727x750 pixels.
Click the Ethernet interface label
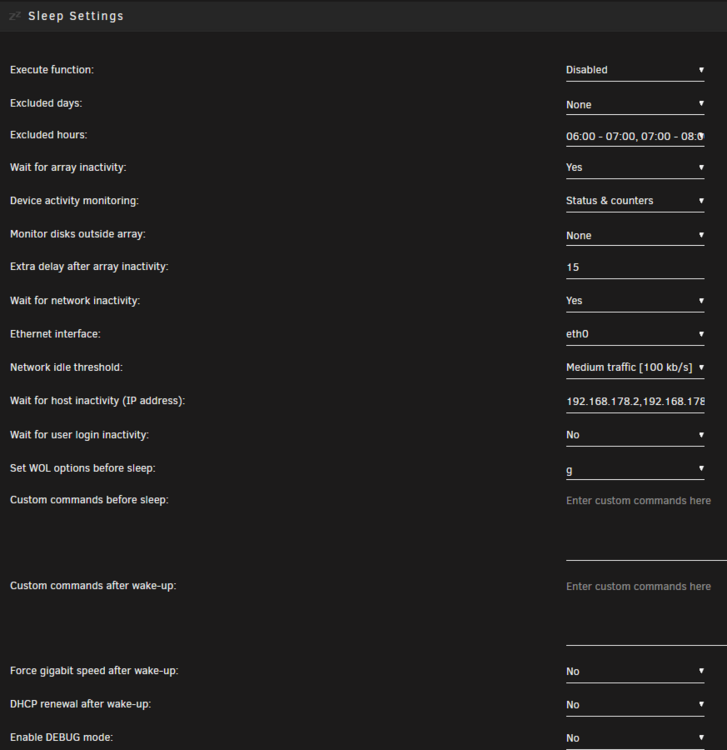click(55, 334)
